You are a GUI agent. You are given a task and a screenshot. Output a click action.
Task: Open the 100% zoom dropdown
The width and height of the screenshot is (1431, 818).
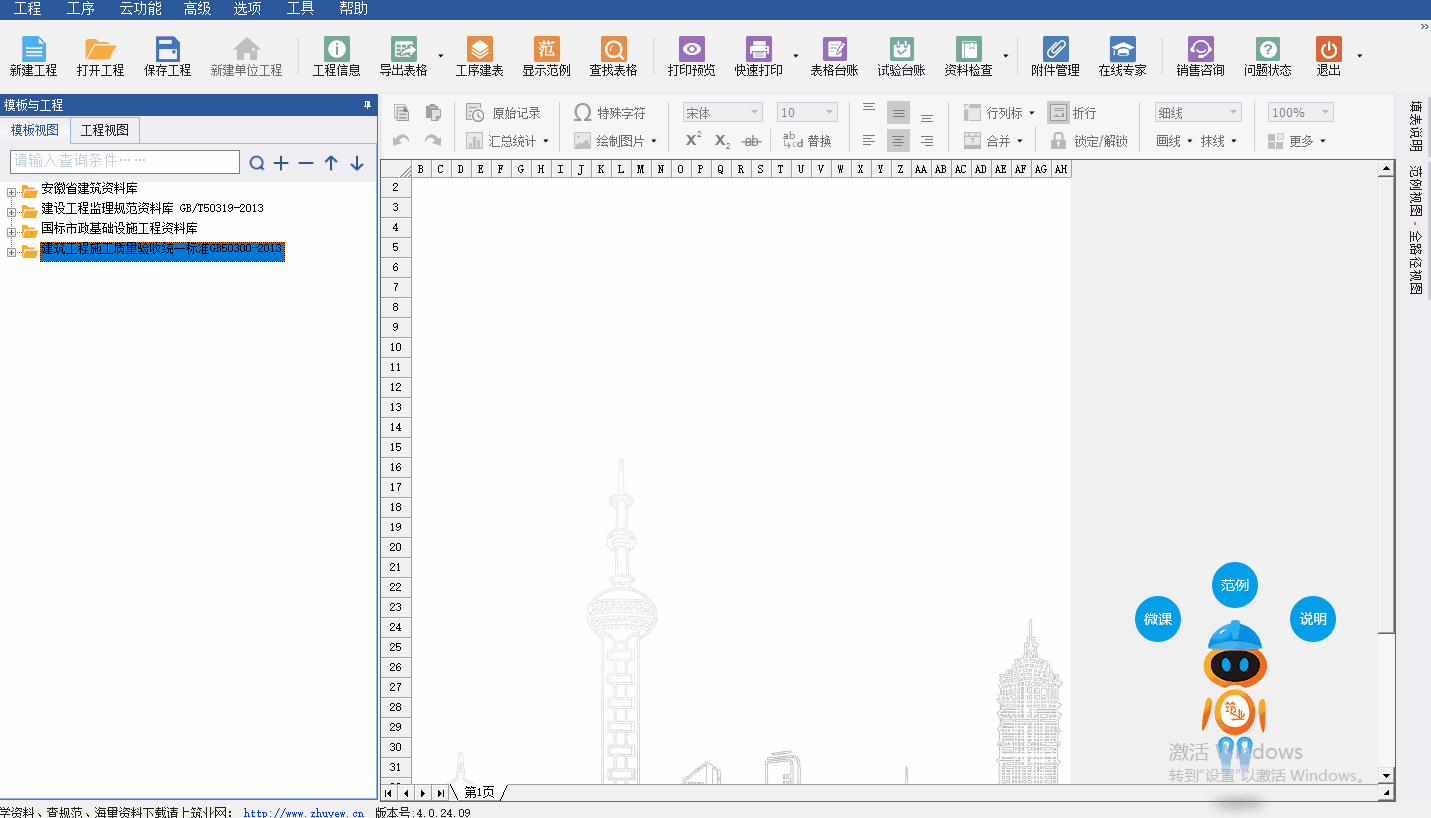click(x=1300, y=113)
